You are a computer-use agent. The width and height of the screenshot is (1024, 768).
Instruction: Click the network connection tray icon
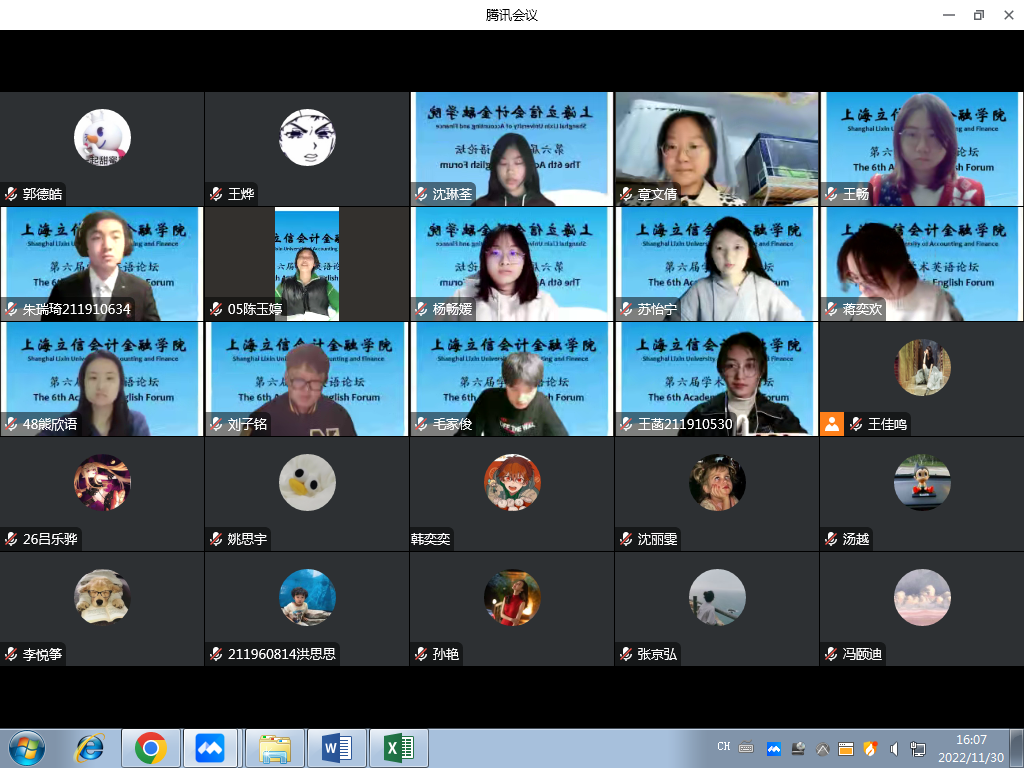pyautogui.click(x=918, y=748)
